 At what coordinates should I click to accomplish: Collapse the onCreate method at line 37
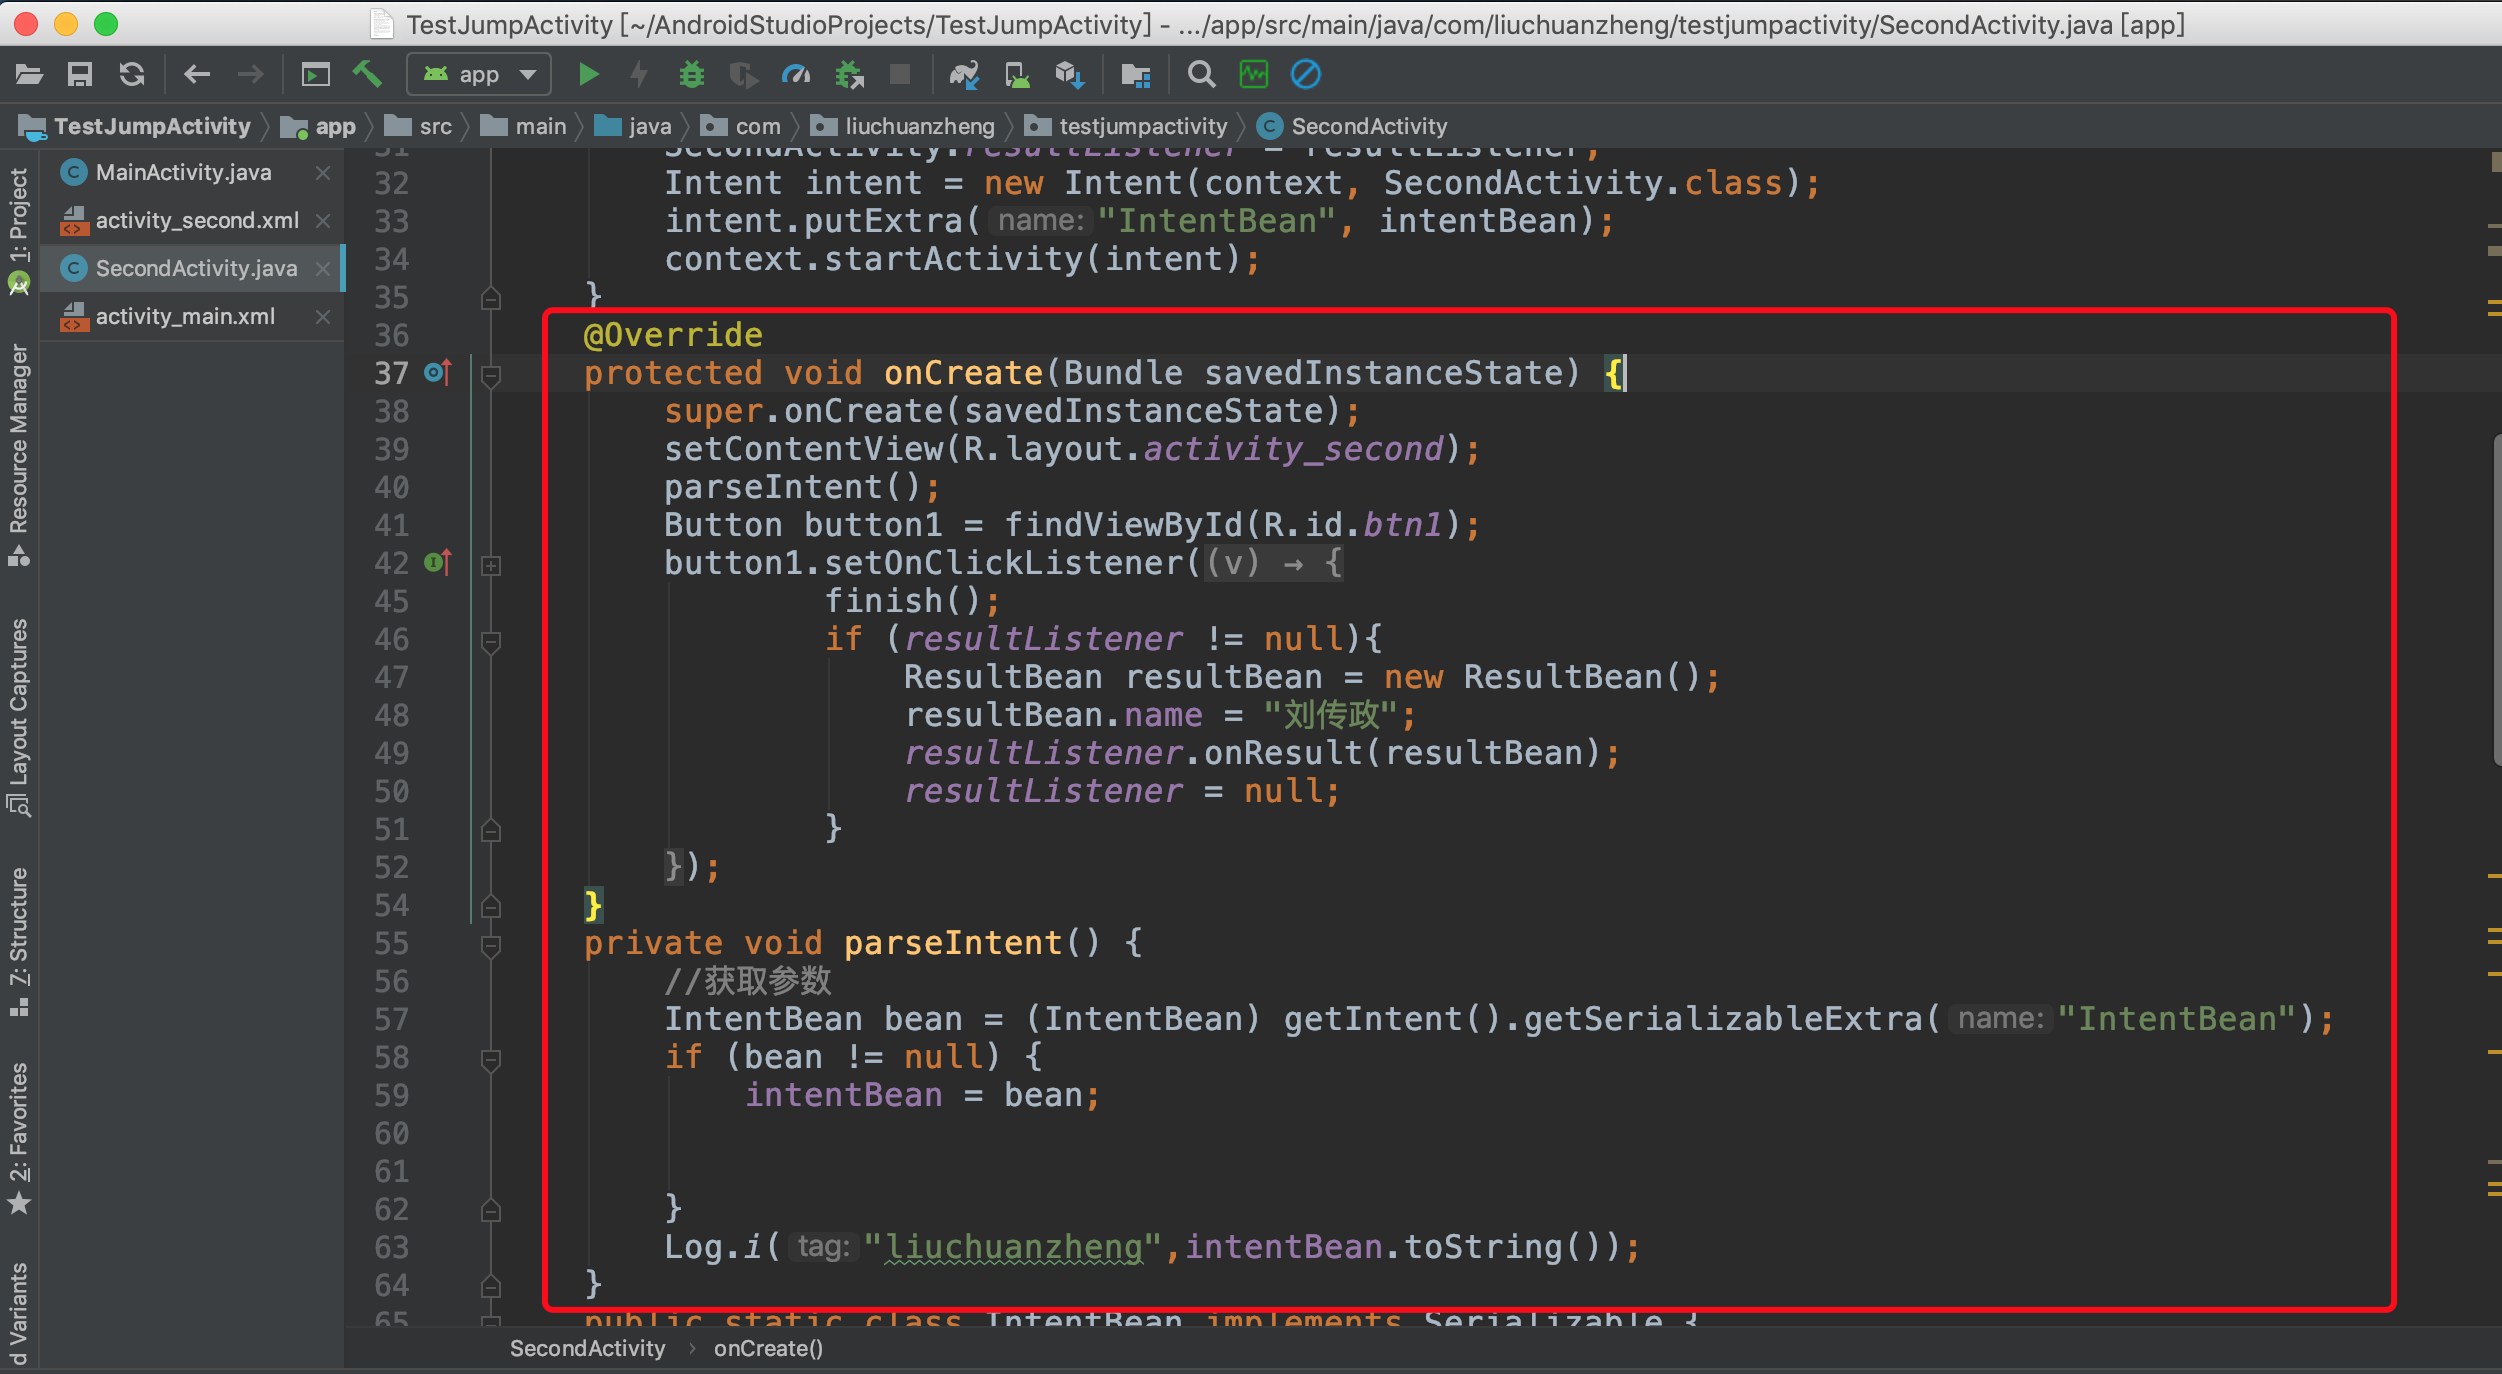coord(490,375)
